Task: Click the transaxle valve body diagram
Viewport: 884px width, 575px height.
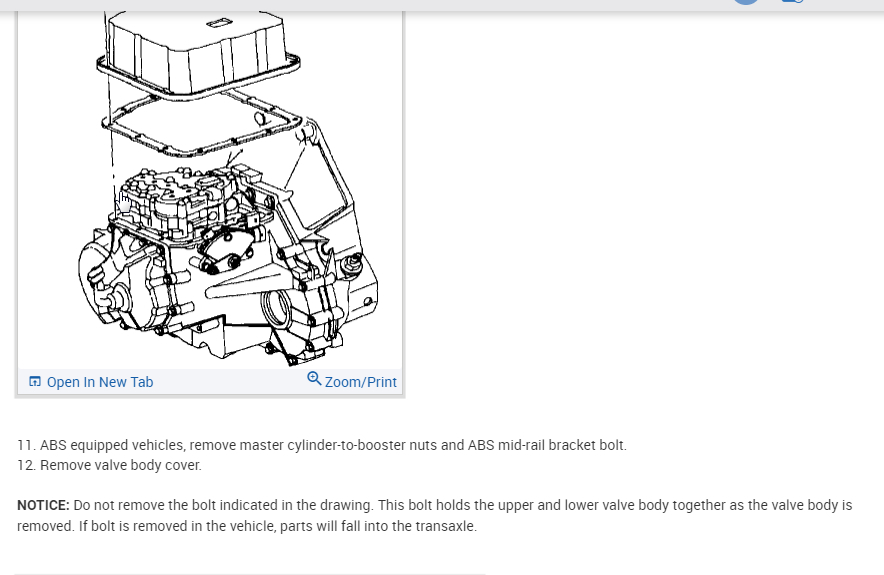Action: pyautogui.click(x=210, y=189)
